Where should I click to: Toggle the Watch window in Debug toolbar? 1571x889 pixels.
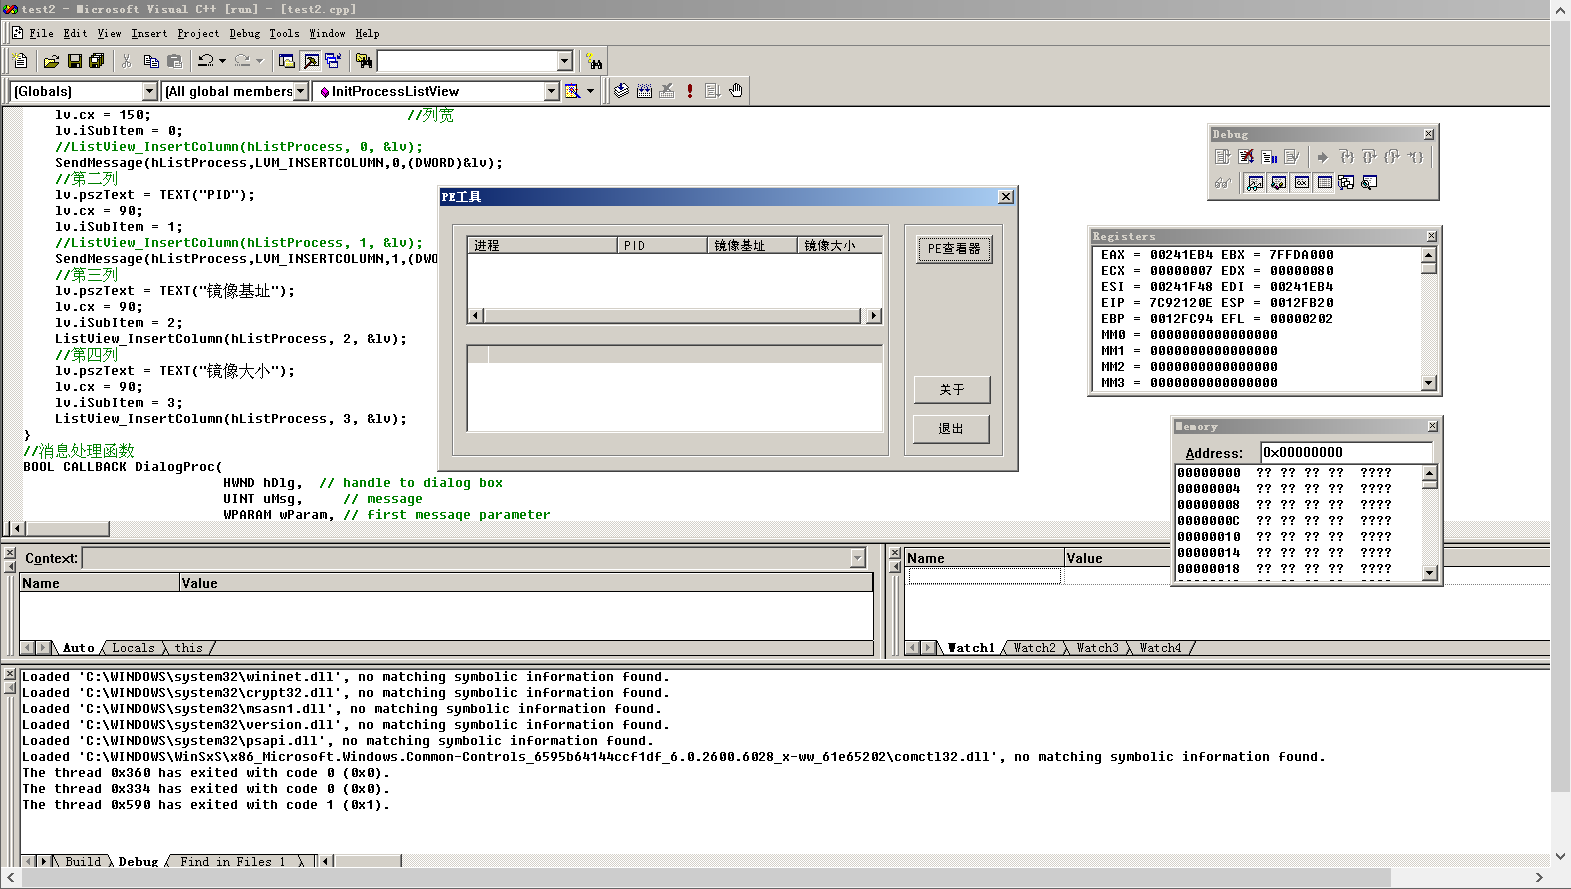pyautogui.click(x=1254, y=182)
